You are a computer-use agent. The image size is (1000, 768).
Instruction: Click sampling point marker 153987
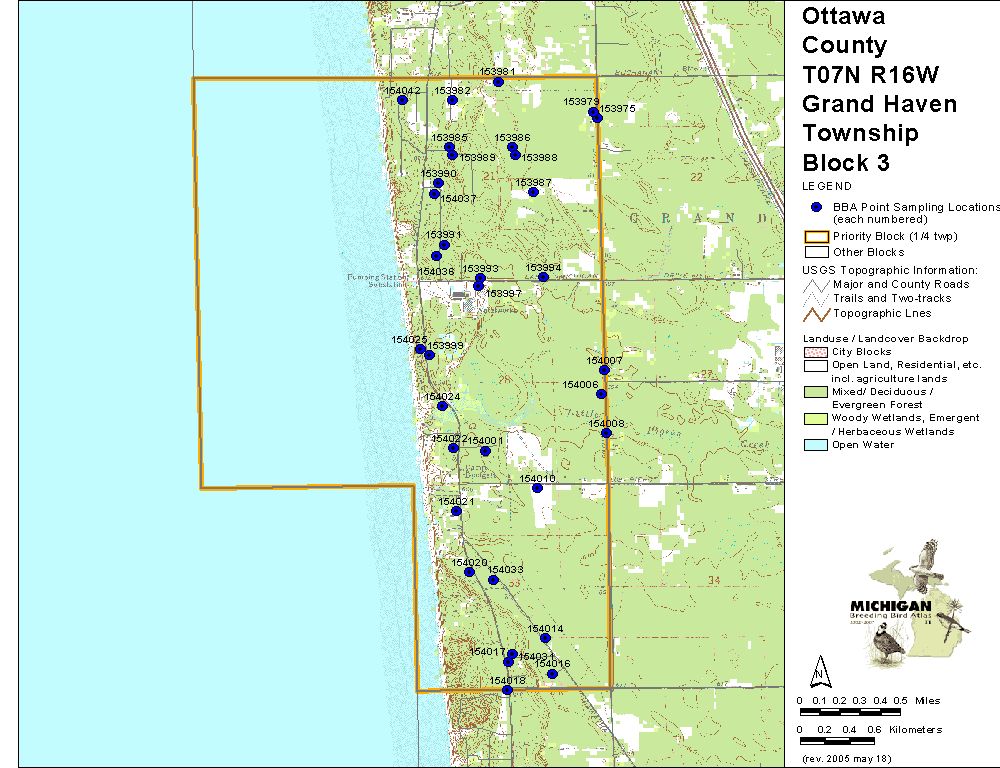[534, 191]
